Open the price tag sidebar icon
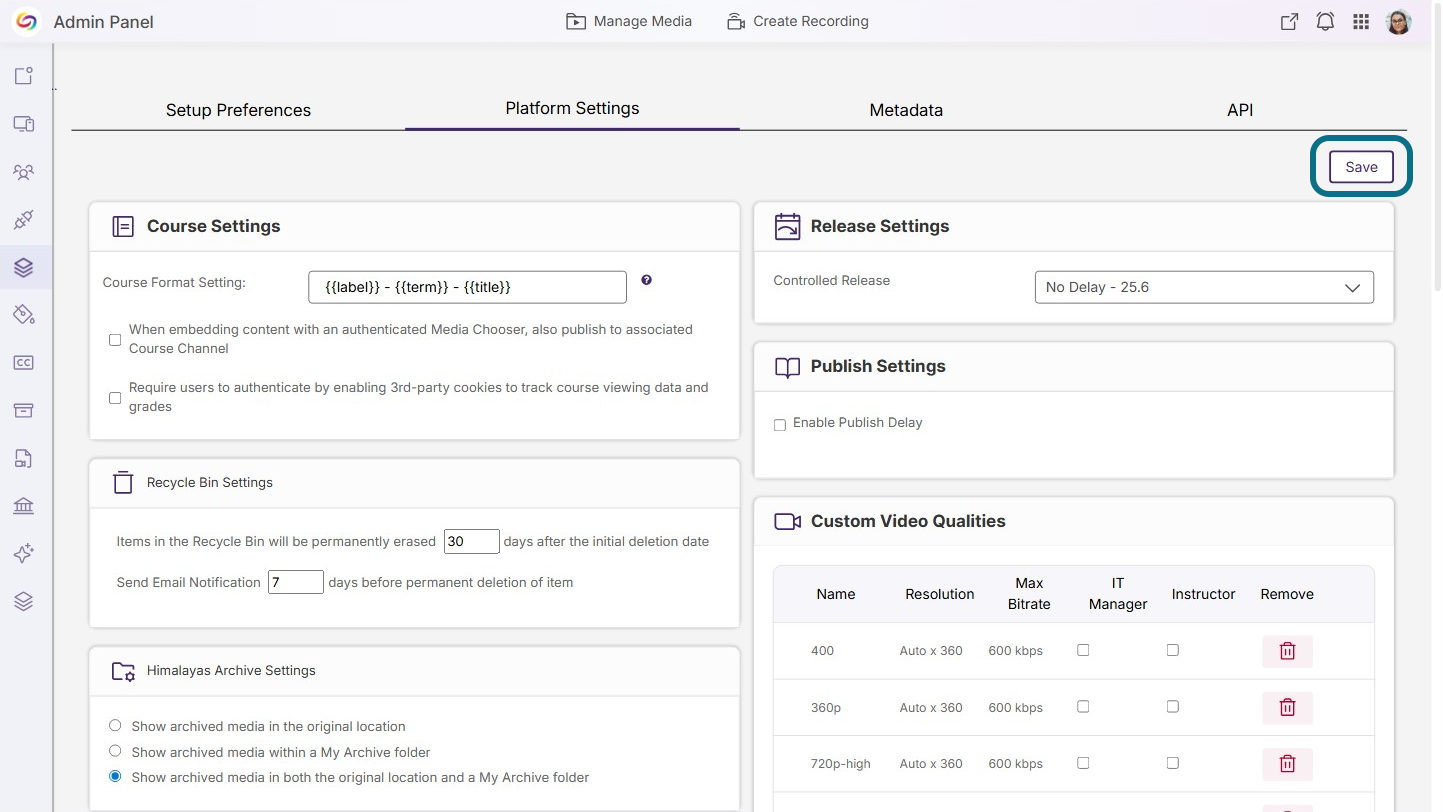The width and height of the screenshot is (1443, 812). [24, 315]
